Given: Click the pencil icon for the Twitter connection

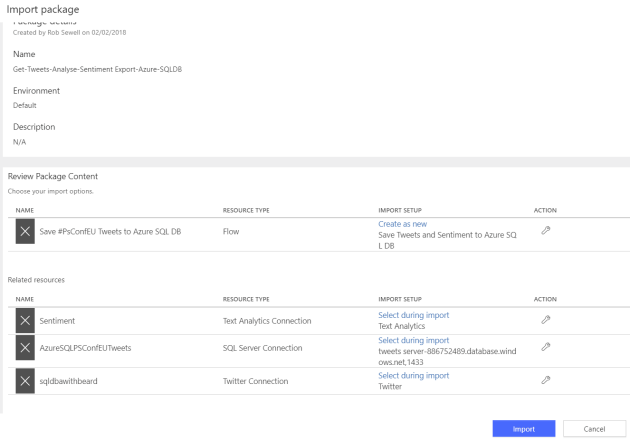Looking at the screenshot, I should click(x=545, y=380).
